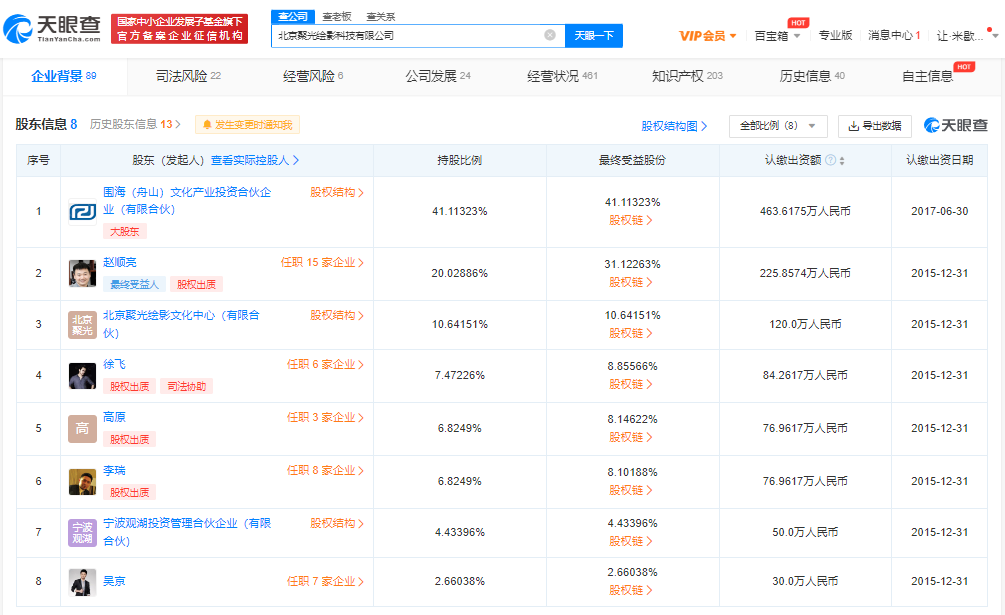Screen dimensions: 1005x615
Task: Click the 宁波观湖 shareholder logo icon
Action: [82, 531]
